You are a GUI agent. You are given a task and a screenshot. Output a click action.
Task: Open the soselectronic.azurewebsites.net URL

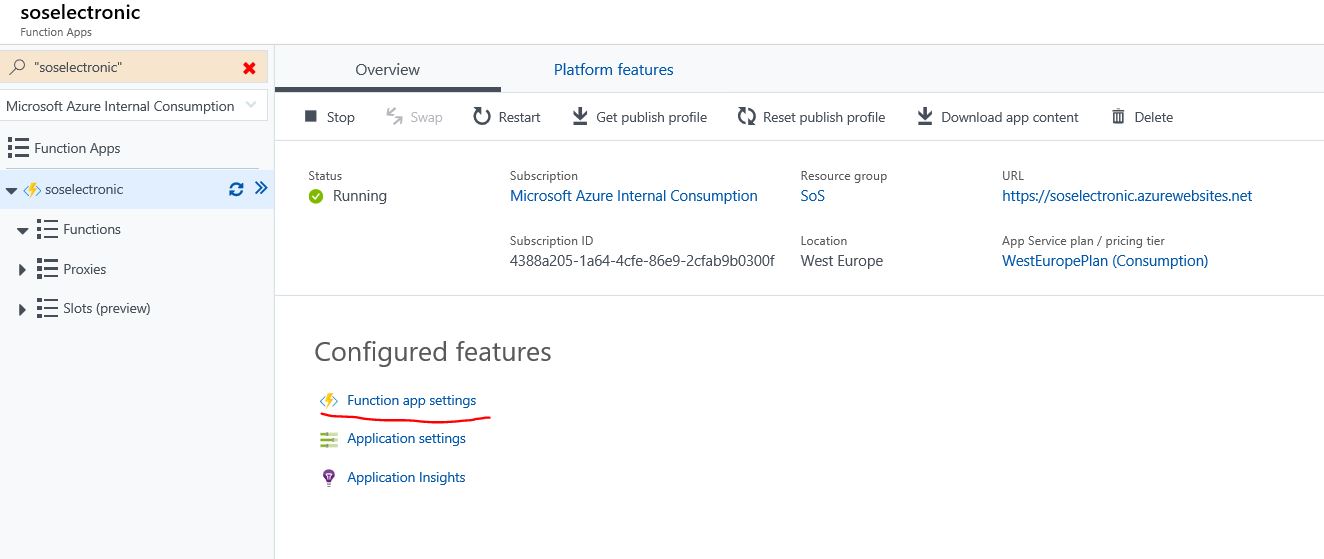point(1127,196)
